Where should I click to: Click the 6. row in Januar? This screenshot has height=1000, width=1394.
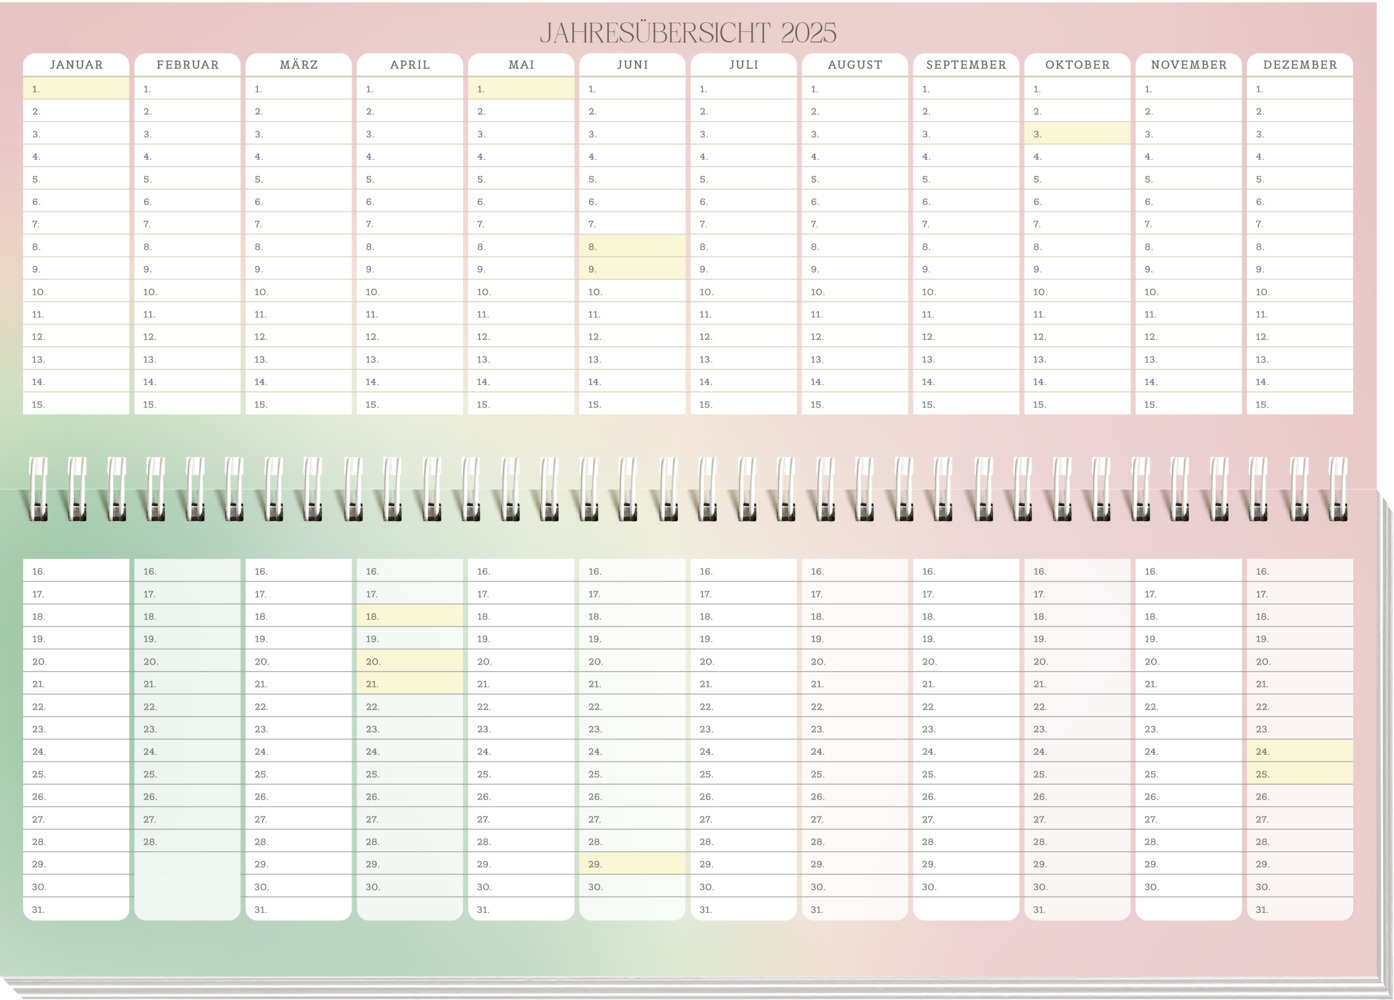76,202
